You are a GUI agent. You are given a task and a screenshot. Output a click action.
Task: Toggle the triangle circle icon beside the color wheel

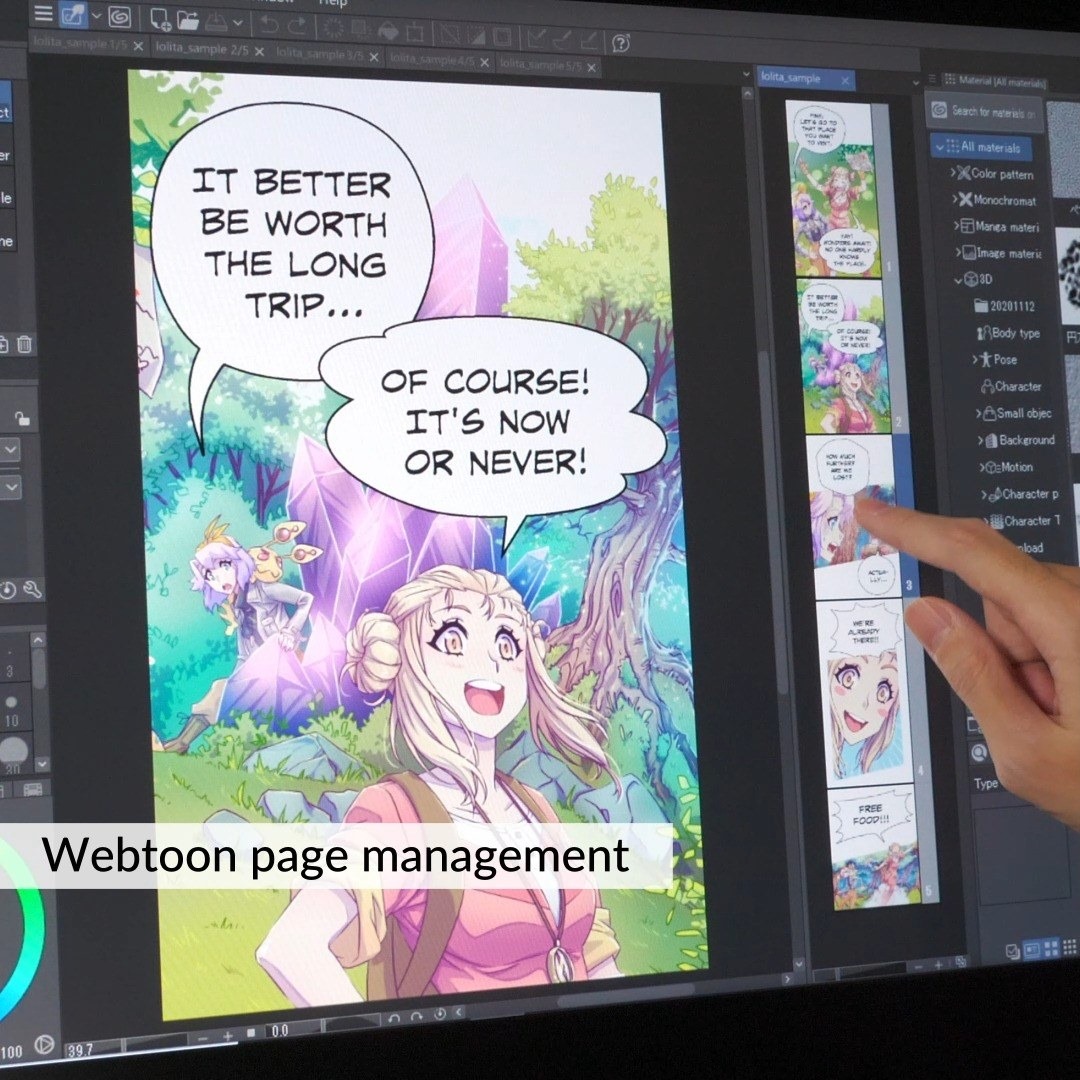(43, 1045)
